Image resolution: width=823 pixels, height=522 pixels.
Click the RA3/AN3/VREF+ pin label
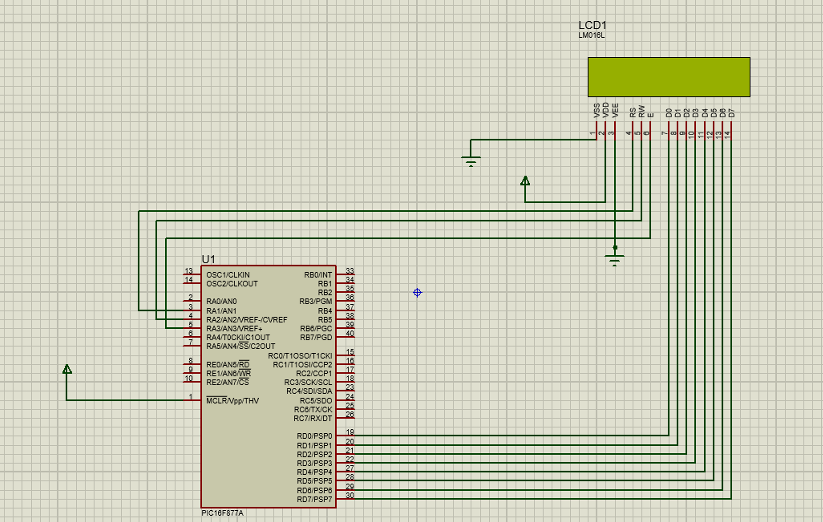point(234,328)
